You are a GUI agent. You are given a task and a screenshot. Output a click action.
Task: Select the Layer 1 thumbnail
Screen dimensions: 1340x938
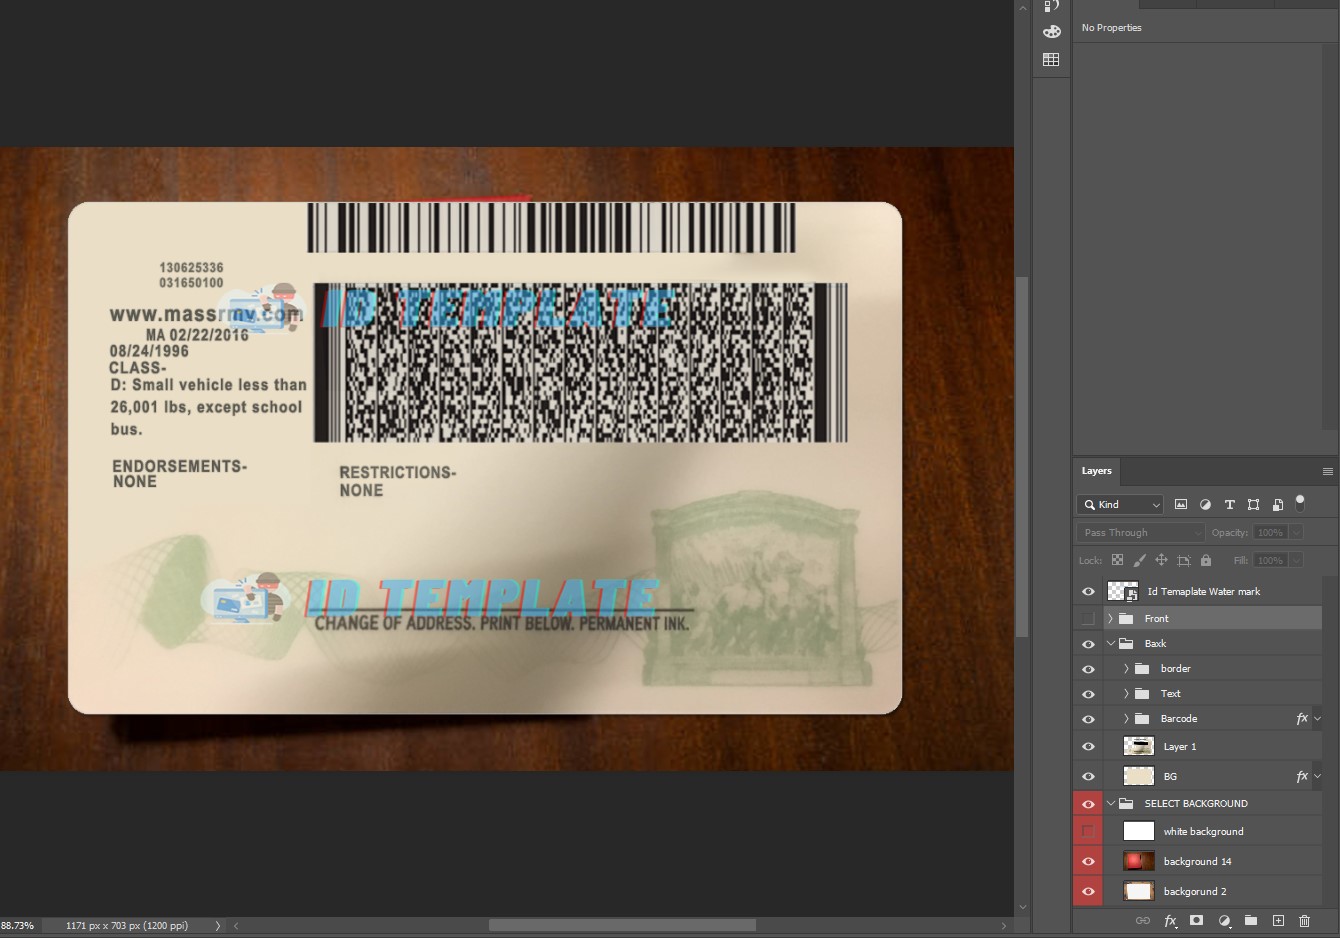(1139, 747)
